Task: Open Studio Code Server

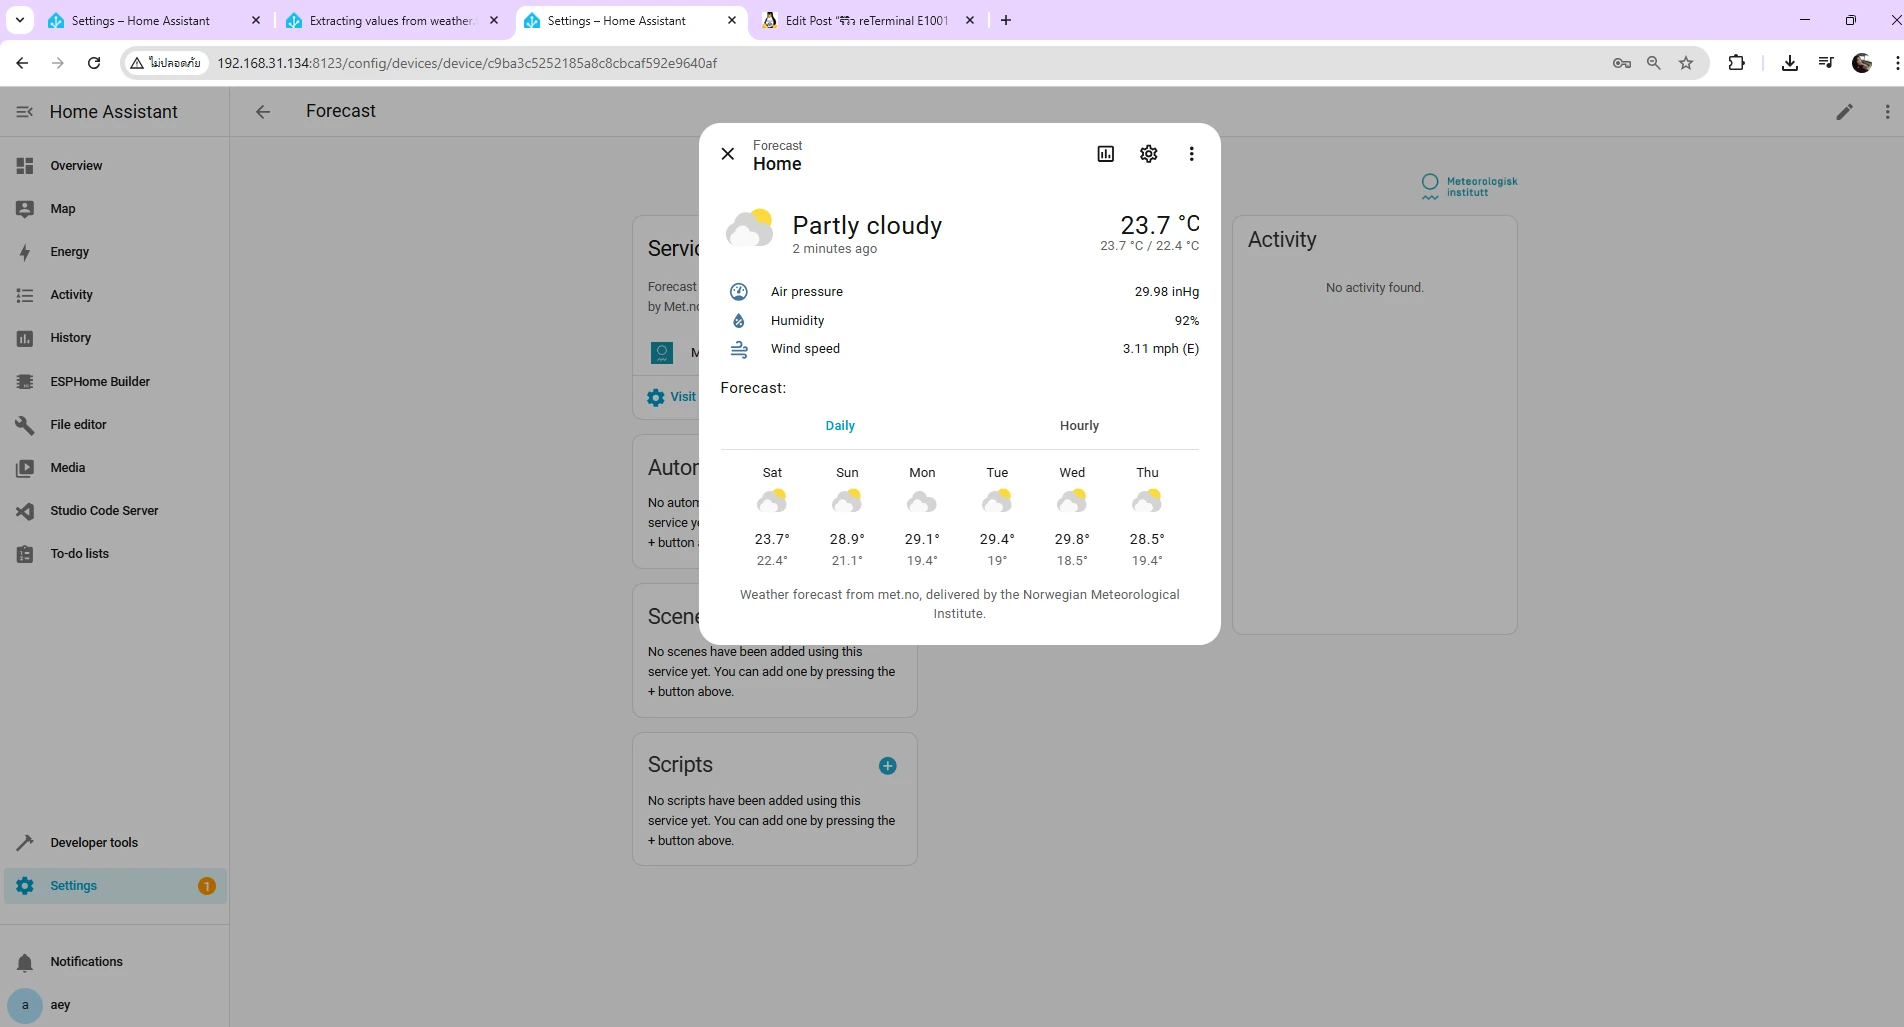Action: coord(104,511)
